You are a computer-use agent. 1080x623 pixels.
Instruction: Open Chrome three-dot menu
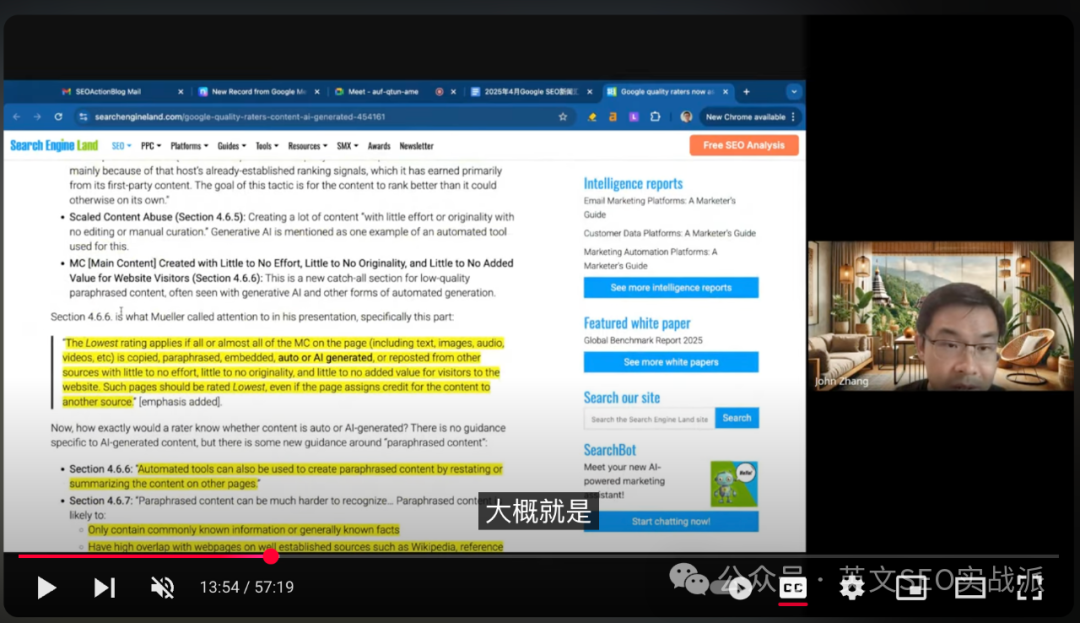click(793, 117)
